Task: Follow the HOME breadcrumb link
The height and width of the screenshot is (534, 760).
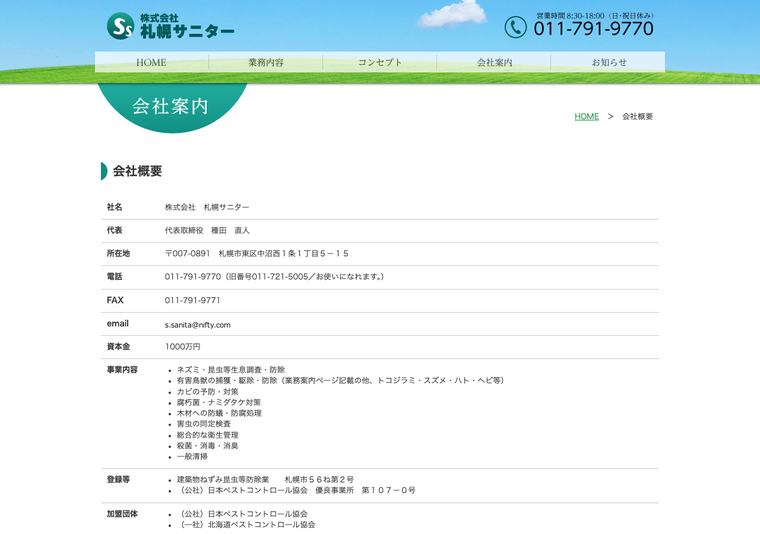Action: coord(586,116)
